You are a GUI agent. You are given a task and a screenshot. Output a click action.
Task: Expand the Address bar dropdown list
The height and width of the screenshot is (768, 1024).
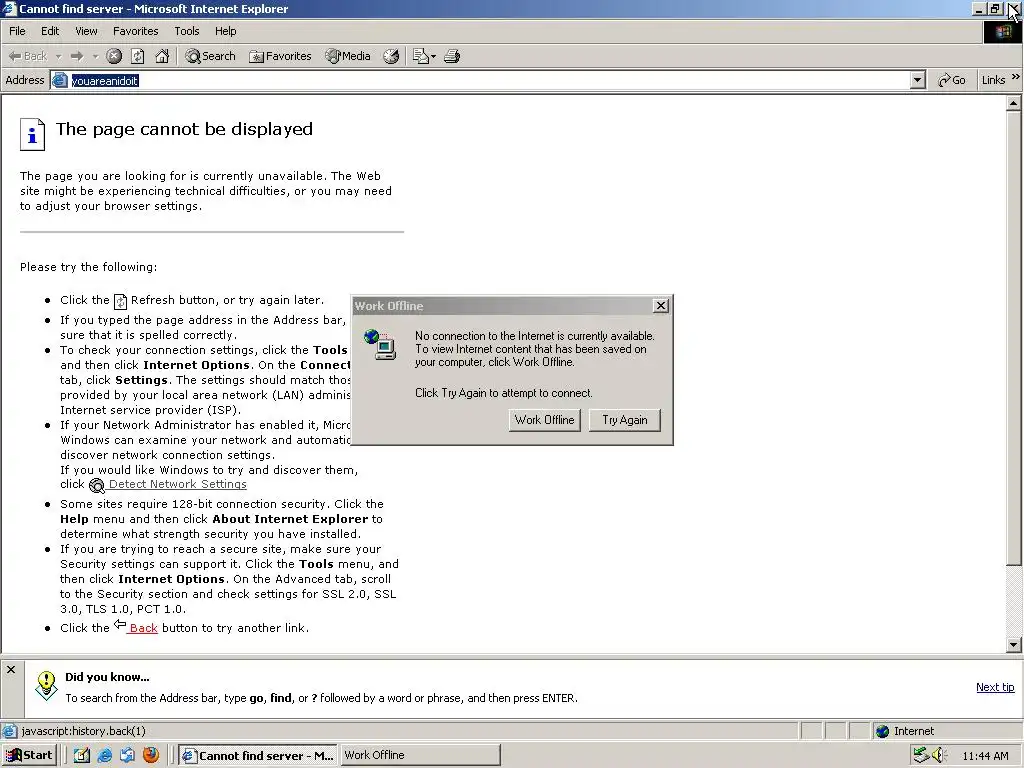coord(918,80)
